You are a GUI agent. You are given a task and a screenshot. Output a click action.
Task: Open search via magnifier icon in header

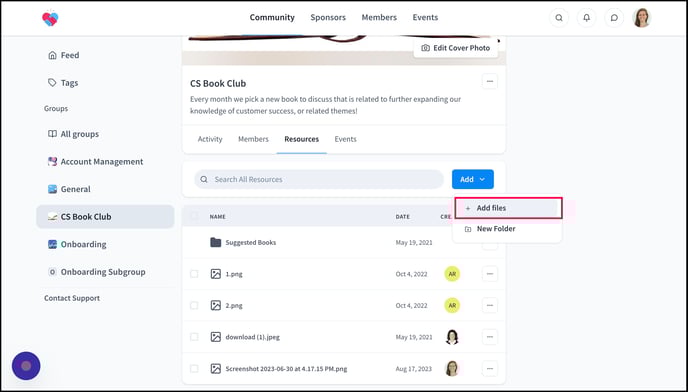tap(559, 18)
